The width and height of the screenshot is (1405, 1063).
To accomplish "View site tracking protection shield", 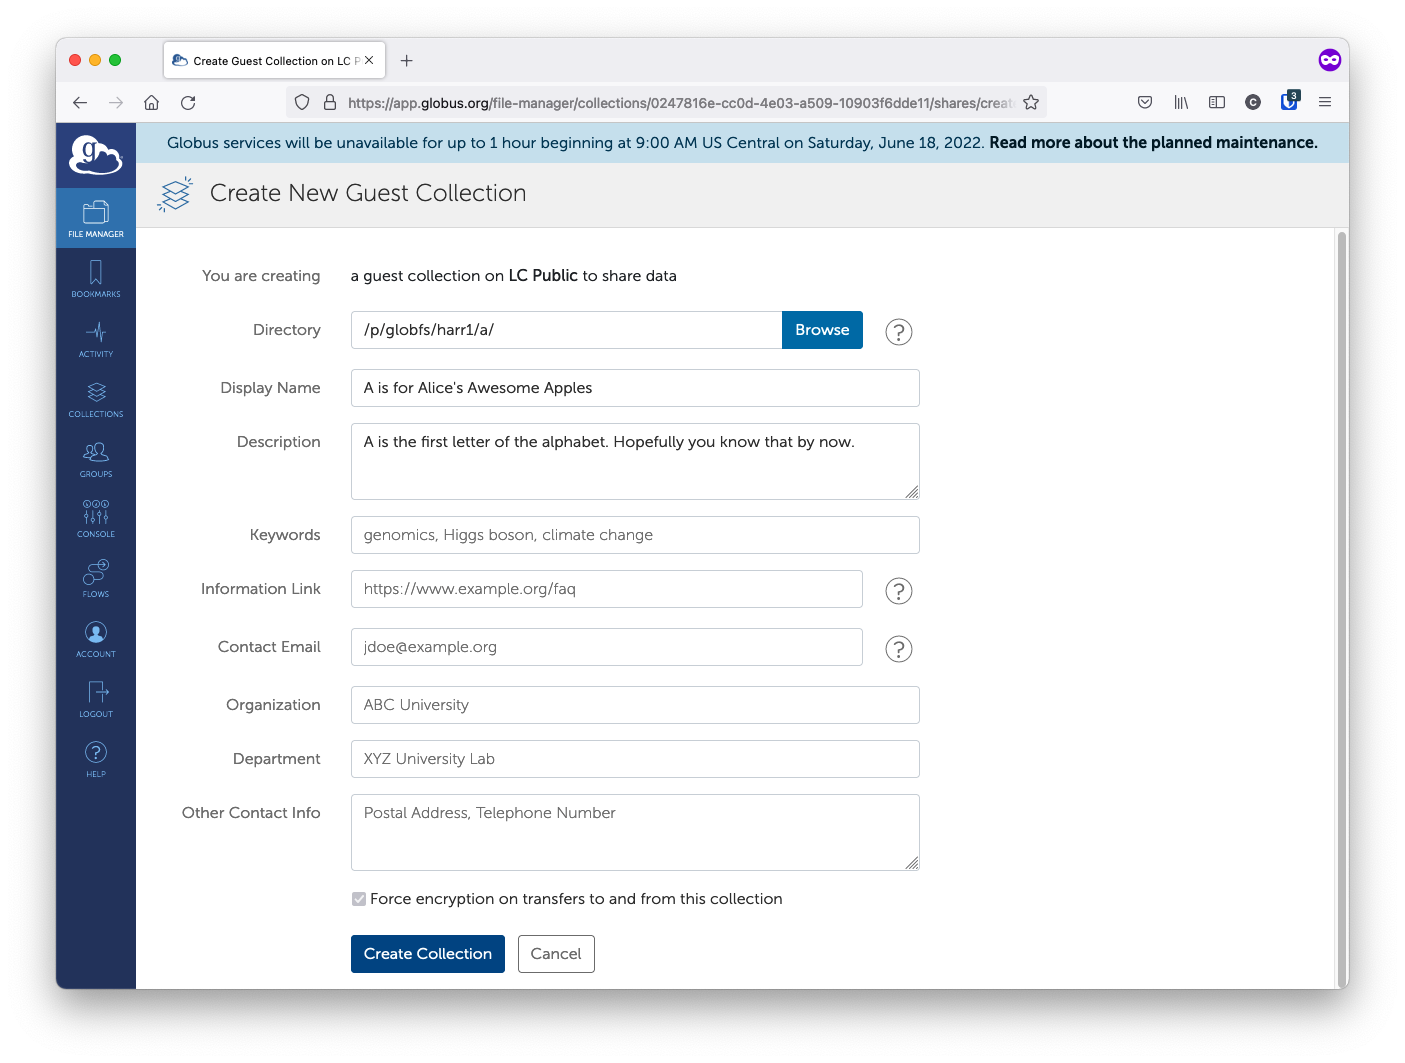I will [x=302, y=102].
